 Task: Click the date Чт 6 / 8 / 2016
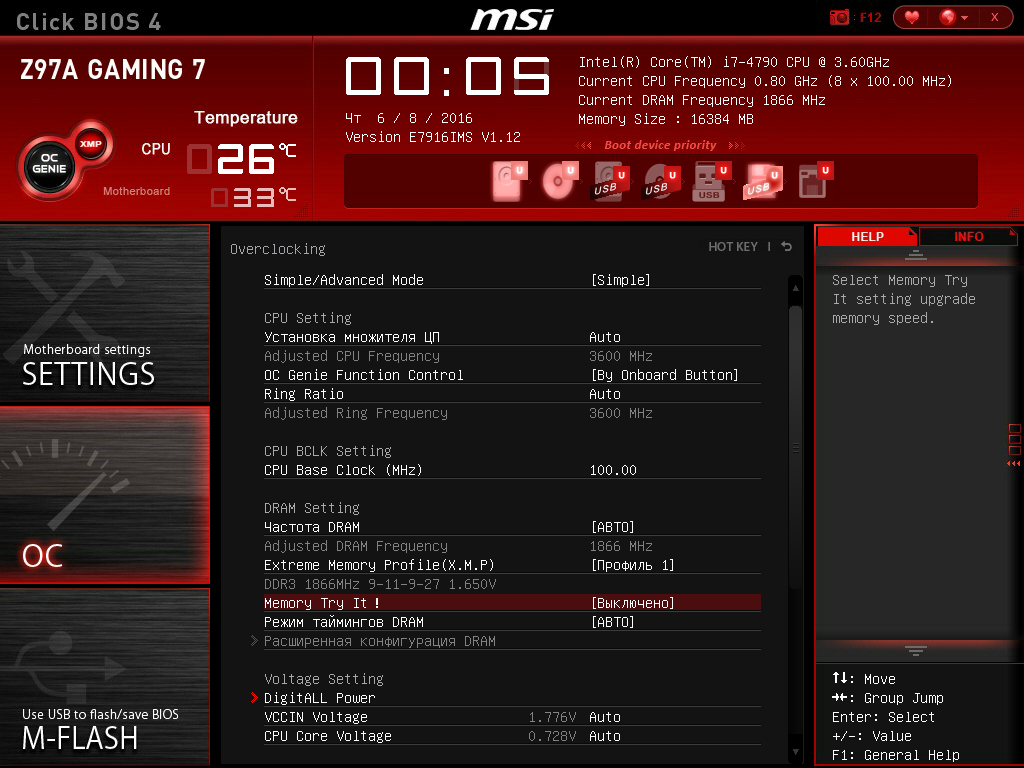409,118
